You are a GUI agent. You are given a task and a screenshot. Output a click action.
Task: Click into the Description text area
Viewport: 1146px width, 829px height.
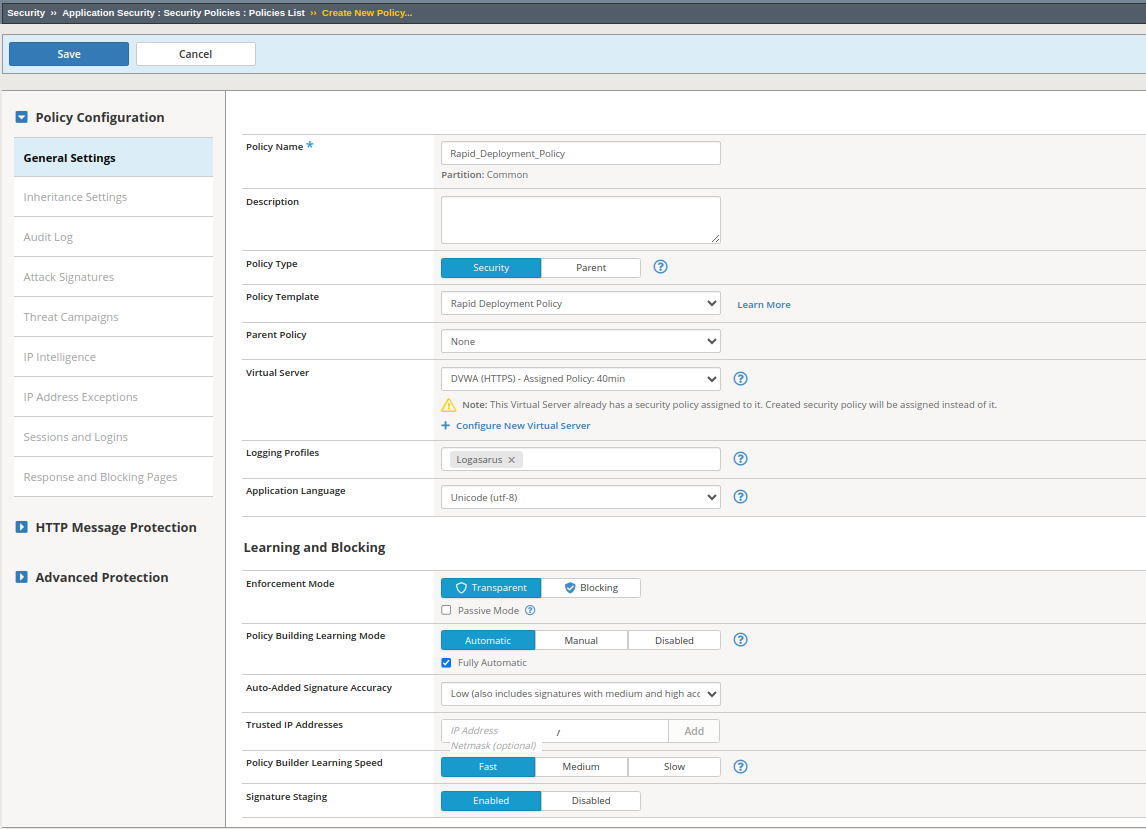point(580,219)
